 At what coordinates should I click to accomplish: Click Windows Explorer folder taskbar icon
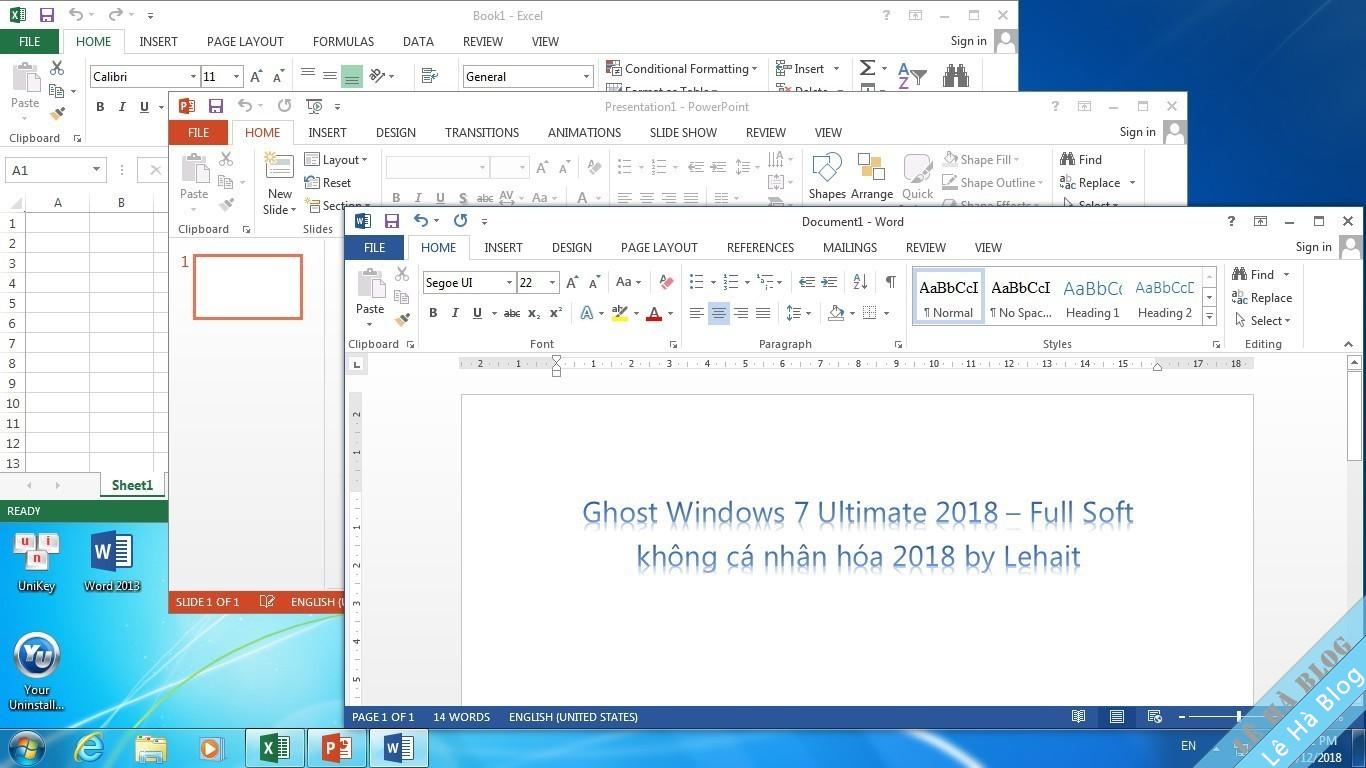[x=151, y=748]
